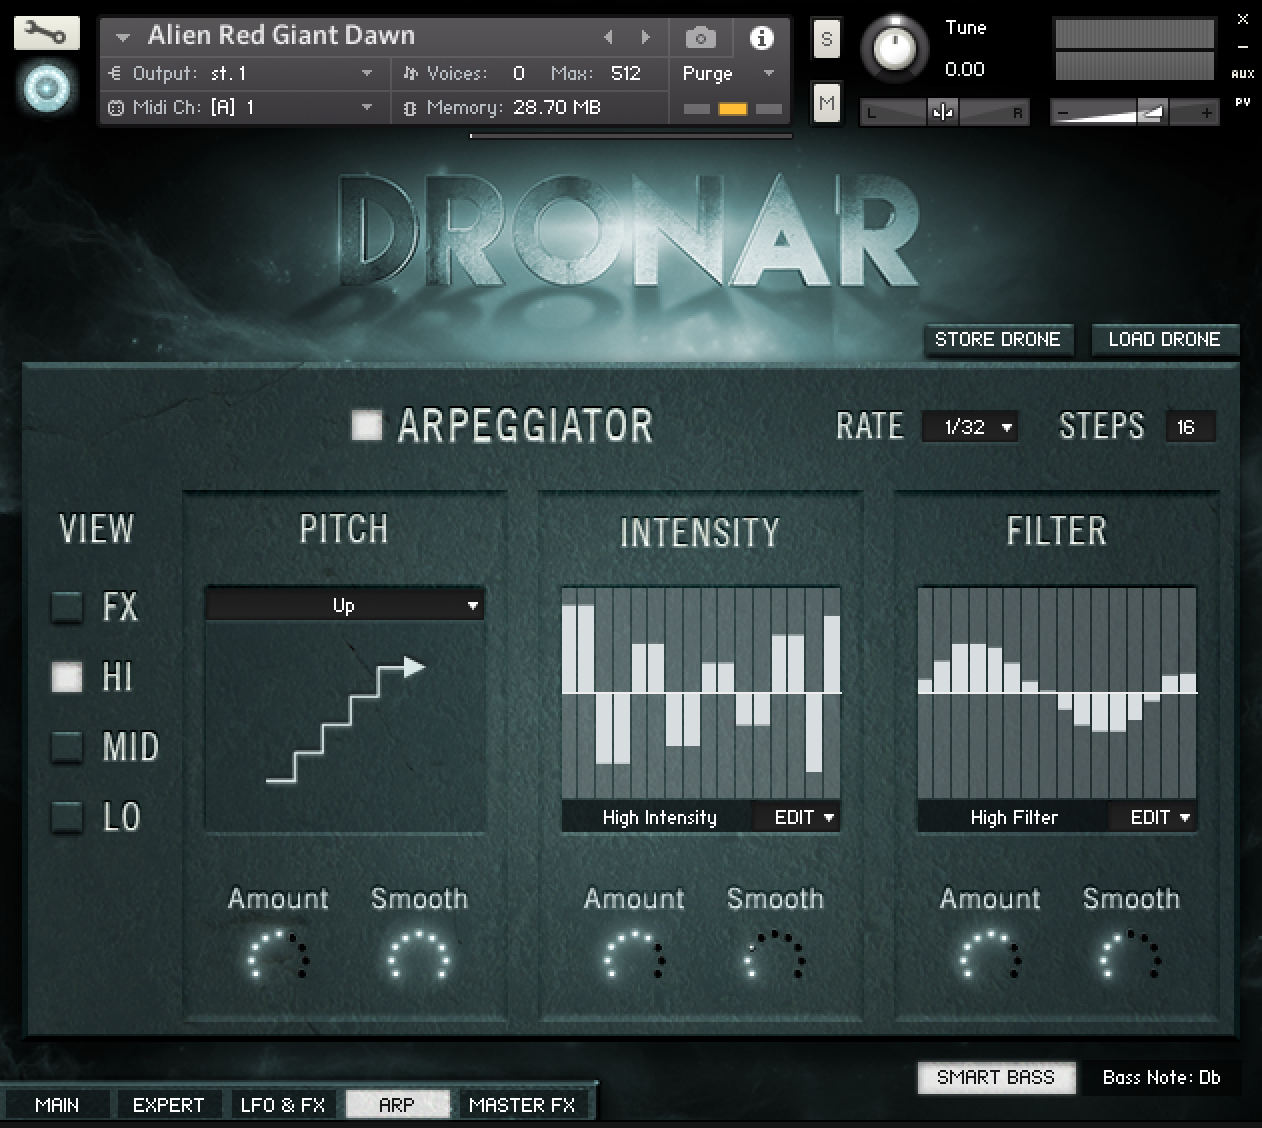Open instrument edit with the wrench icon
The image size is (1262, 1128).
click(47, 32)
